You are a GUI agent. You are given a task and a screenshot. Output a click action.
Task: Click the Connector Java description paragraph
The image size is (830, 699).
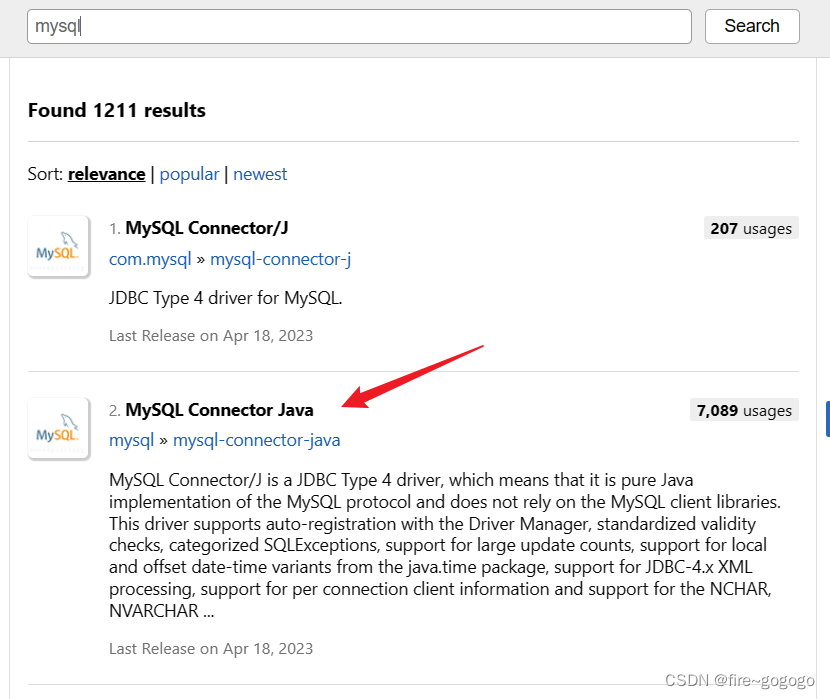[445, 545]
